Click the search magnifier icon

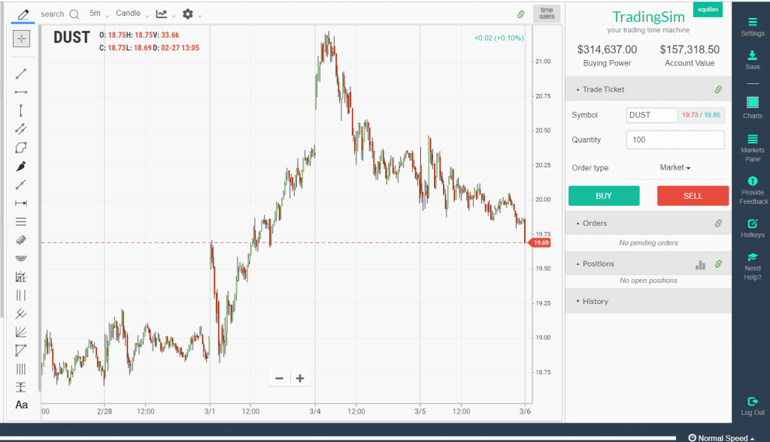pos(74,14)
